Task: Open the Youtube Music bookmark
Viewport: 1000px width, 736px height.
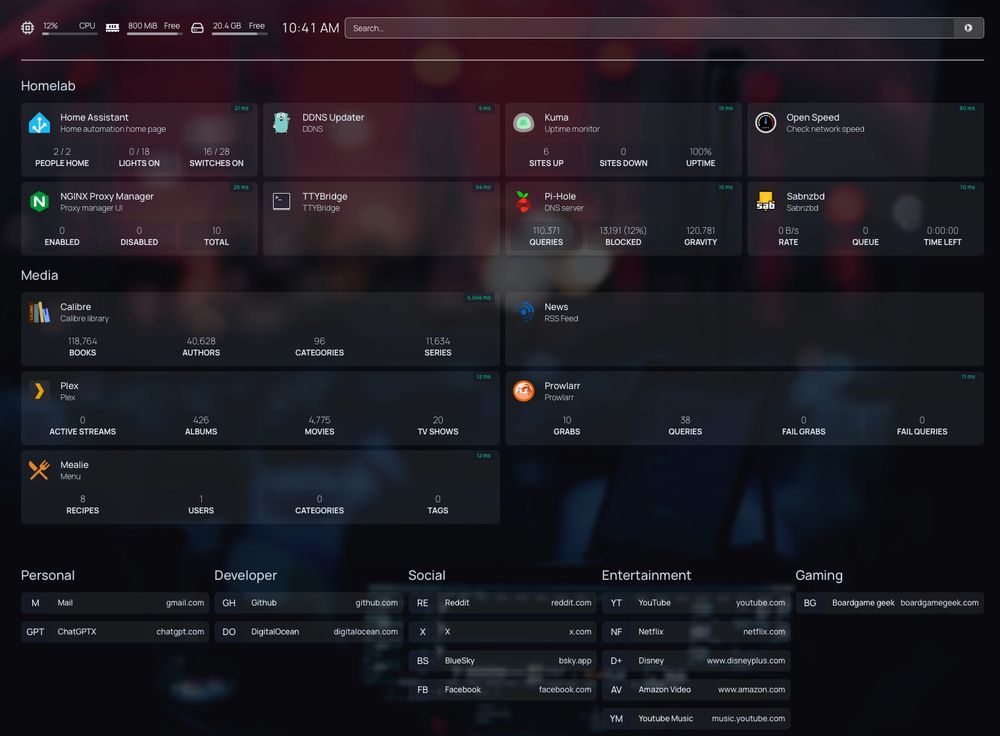Action: (696, 718)
